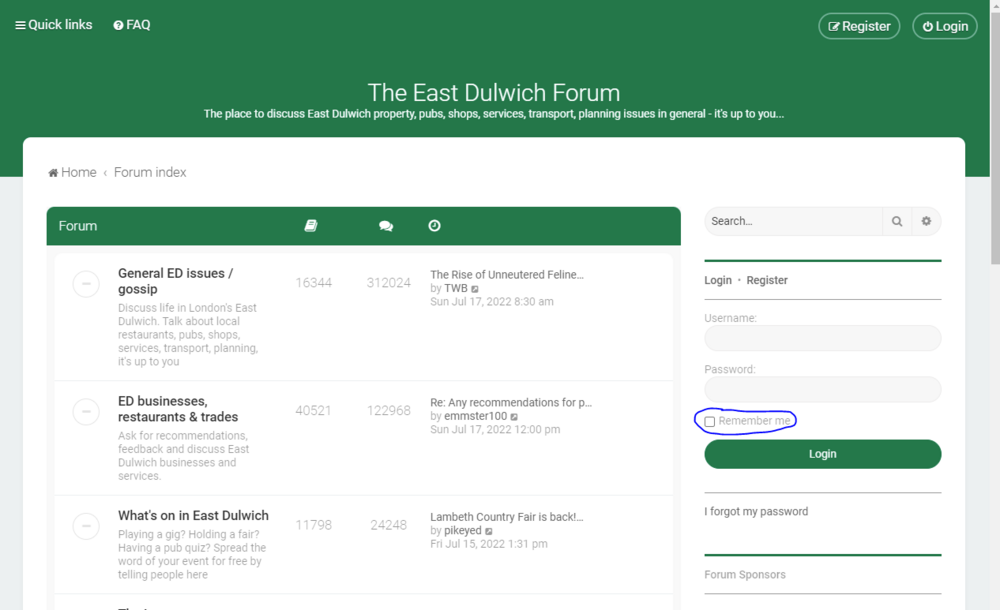The image size is (1000, 610).
Task: Click the Username input field
Action: (x=822, y=338)
